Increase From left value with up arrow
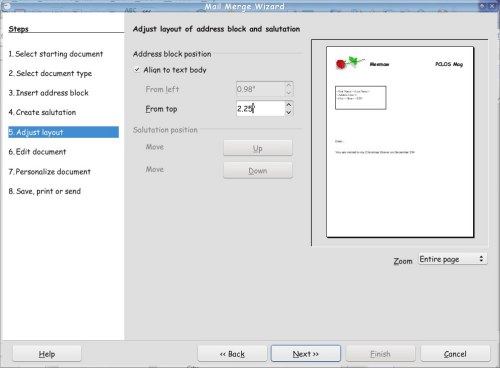The height and width of the screenshot is (368, 500). [289, 85]
